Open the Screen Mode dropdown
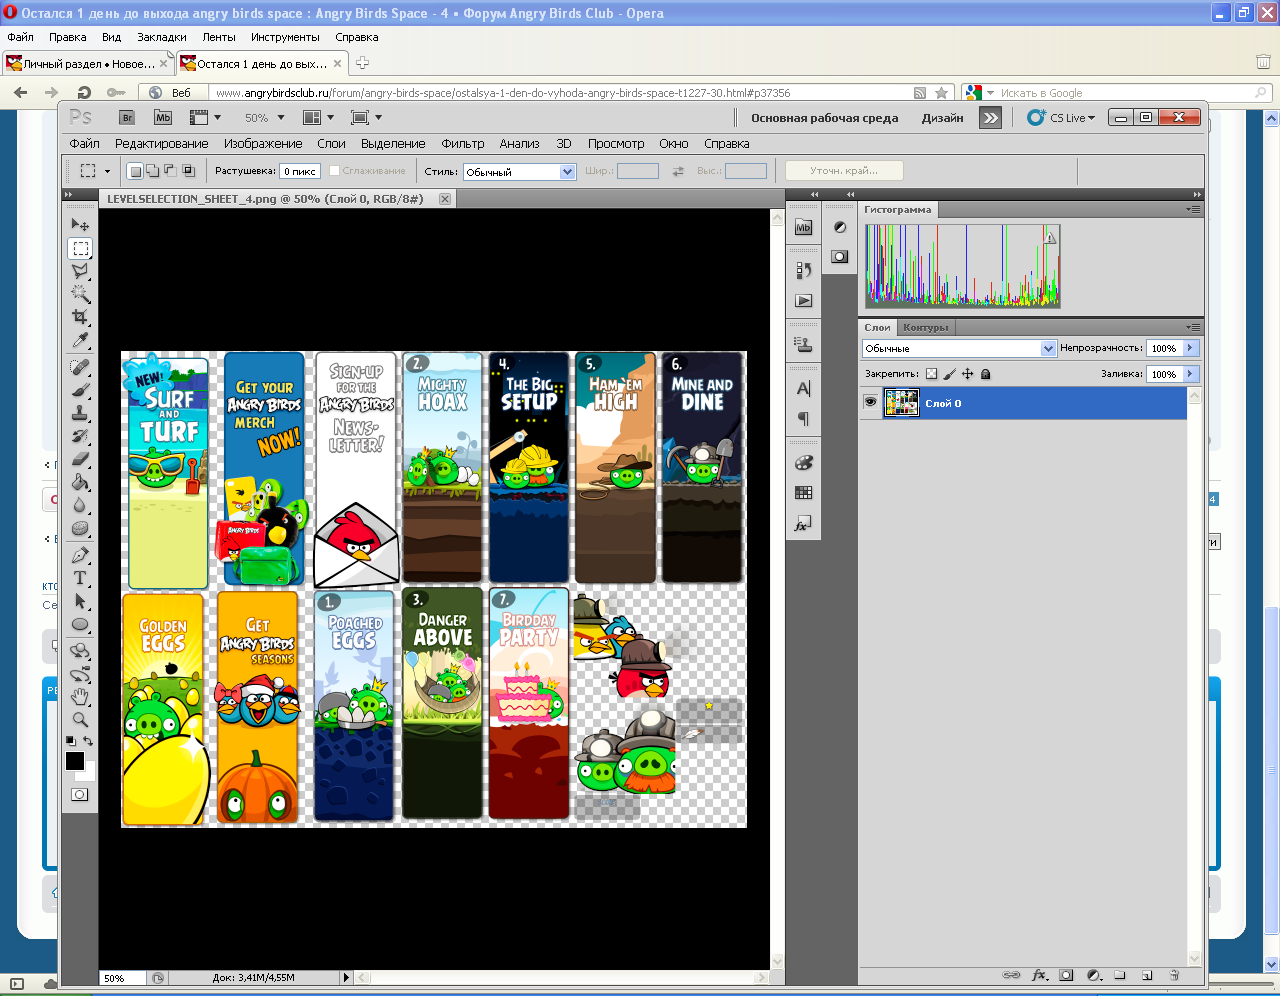Screen dimensions: 1280x996 tap(365, 118)
